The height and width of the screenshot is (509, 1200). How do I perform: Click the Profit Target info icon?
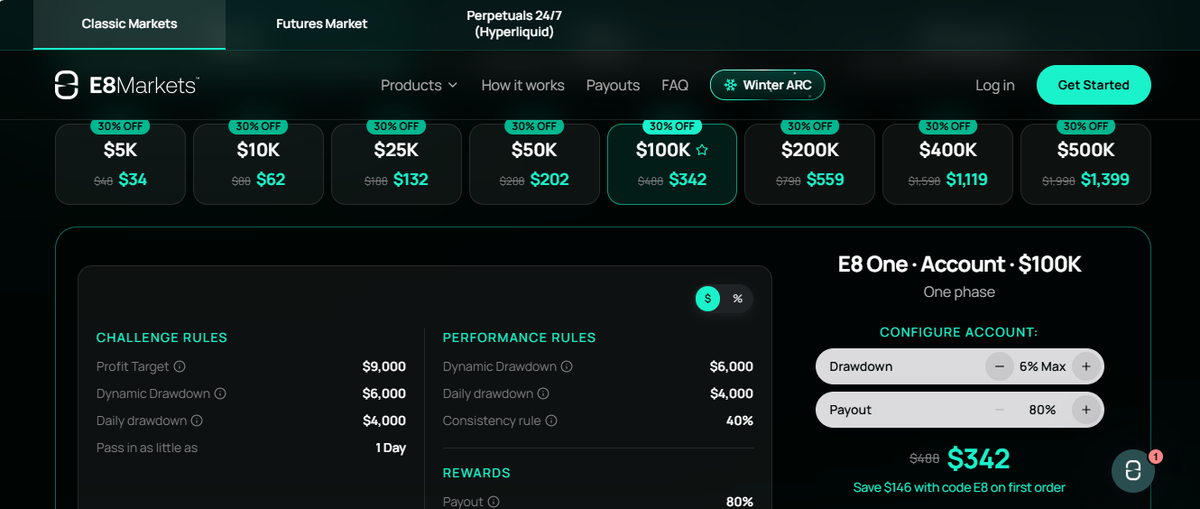(x=180, y=367)
